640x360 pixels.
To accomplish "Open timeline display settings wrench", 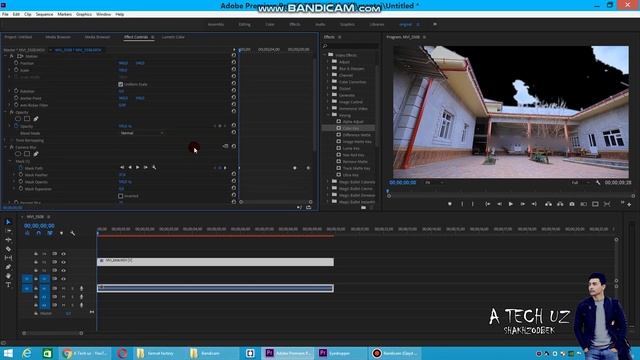I will coord(73,233).
